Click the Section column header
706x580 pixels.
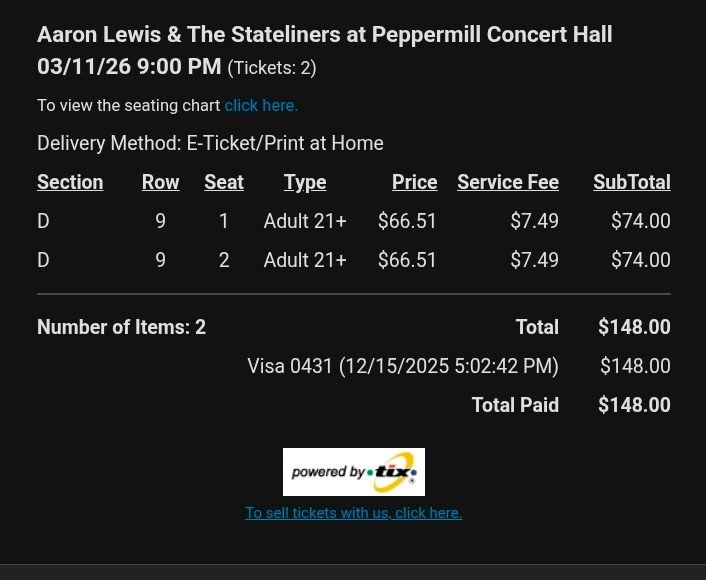70,182
